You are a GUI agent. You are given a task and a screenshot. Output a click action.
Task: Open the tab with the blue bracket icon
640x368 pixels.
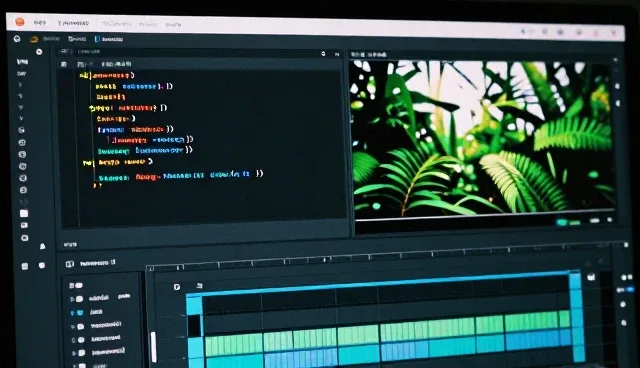tap(109, 39)
